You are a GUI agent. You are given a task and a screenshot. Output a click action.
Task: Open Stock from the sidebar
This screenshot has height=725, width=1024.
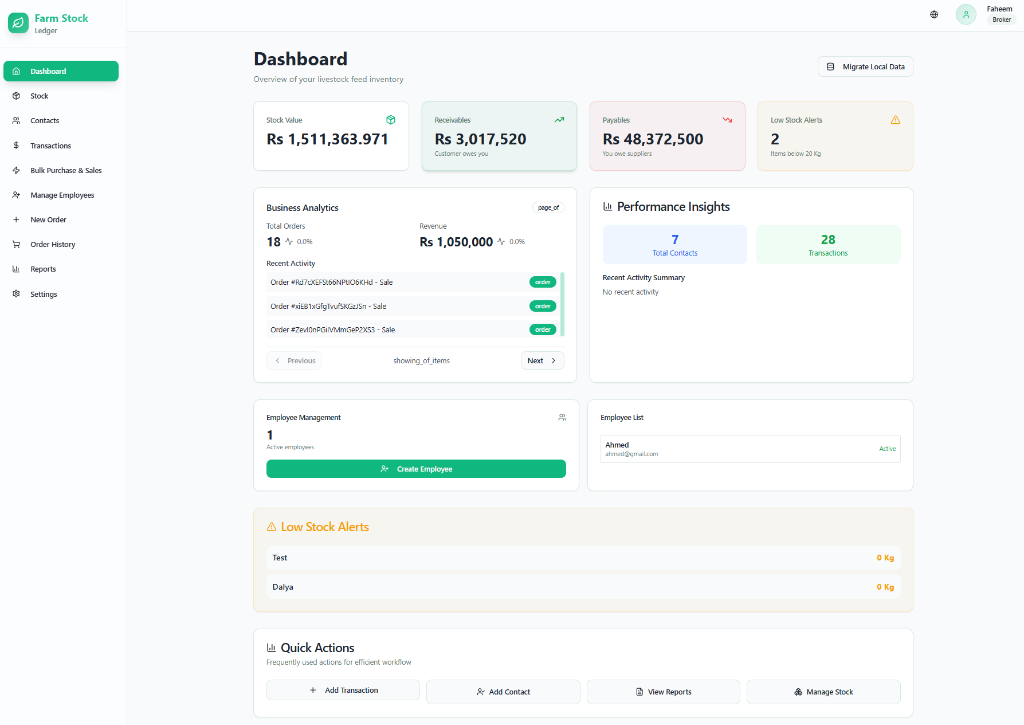(39, 96)
